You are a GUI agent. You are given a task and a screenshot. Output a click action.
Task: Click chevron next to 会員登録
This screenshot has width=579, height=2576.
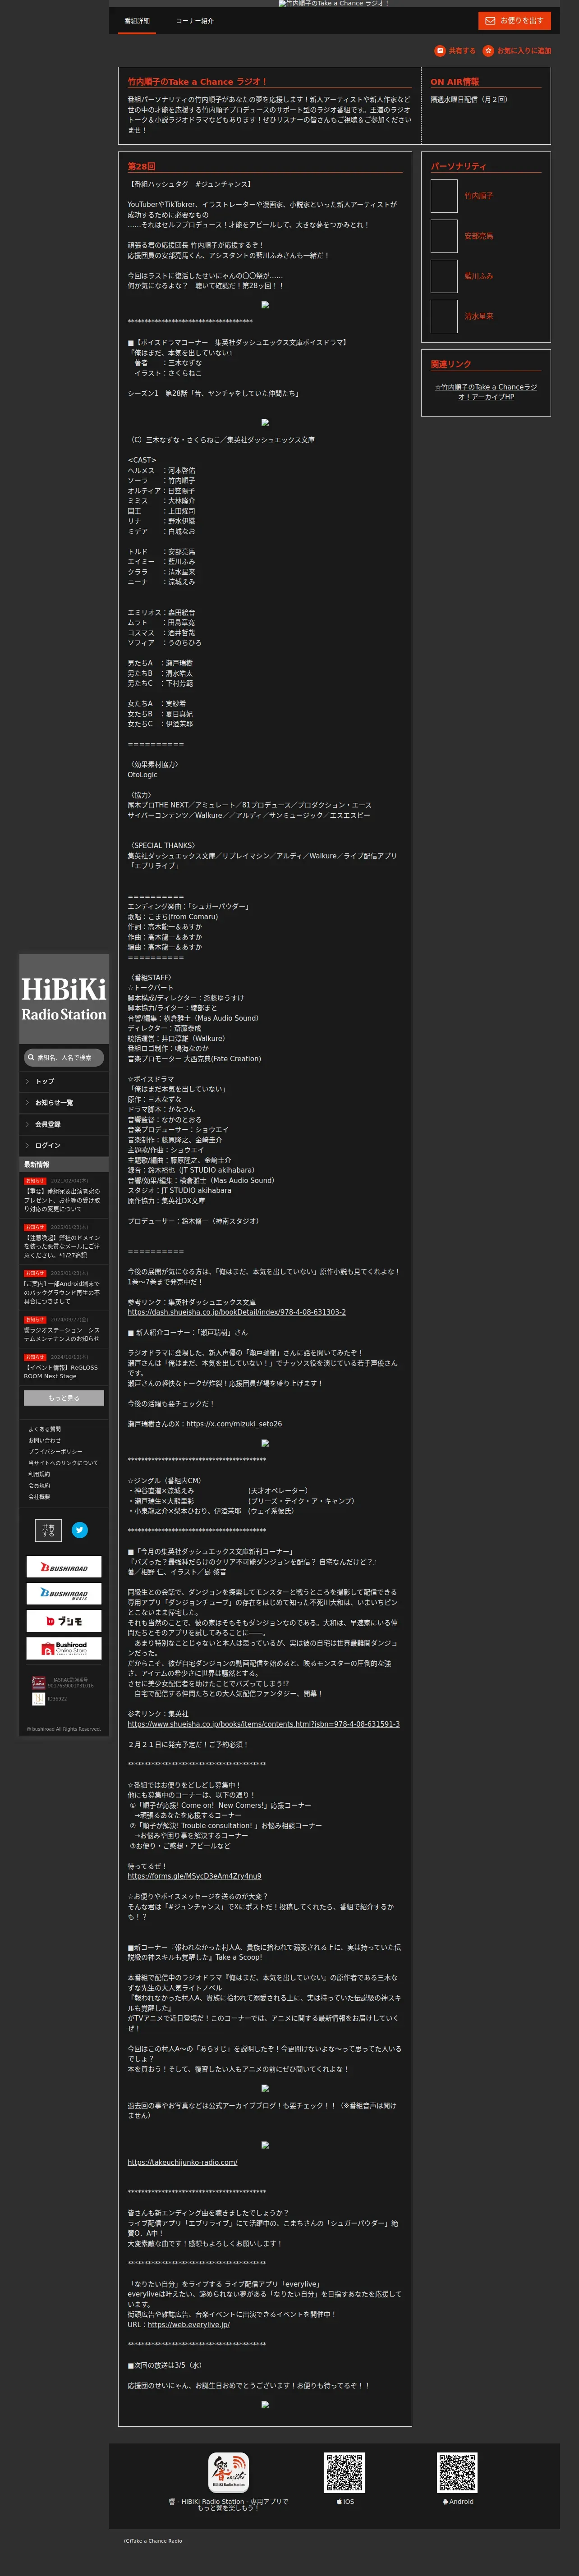27,1124
